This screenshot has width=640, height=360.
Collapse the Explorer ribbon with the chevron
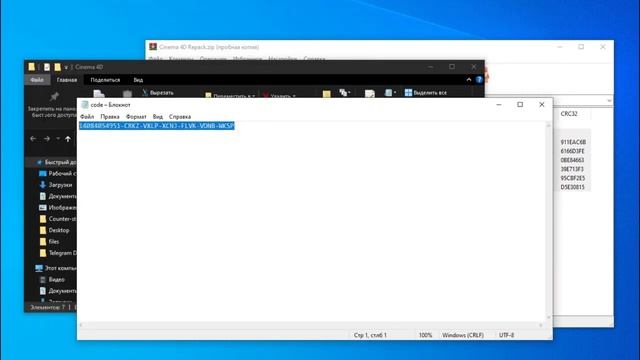469,80
